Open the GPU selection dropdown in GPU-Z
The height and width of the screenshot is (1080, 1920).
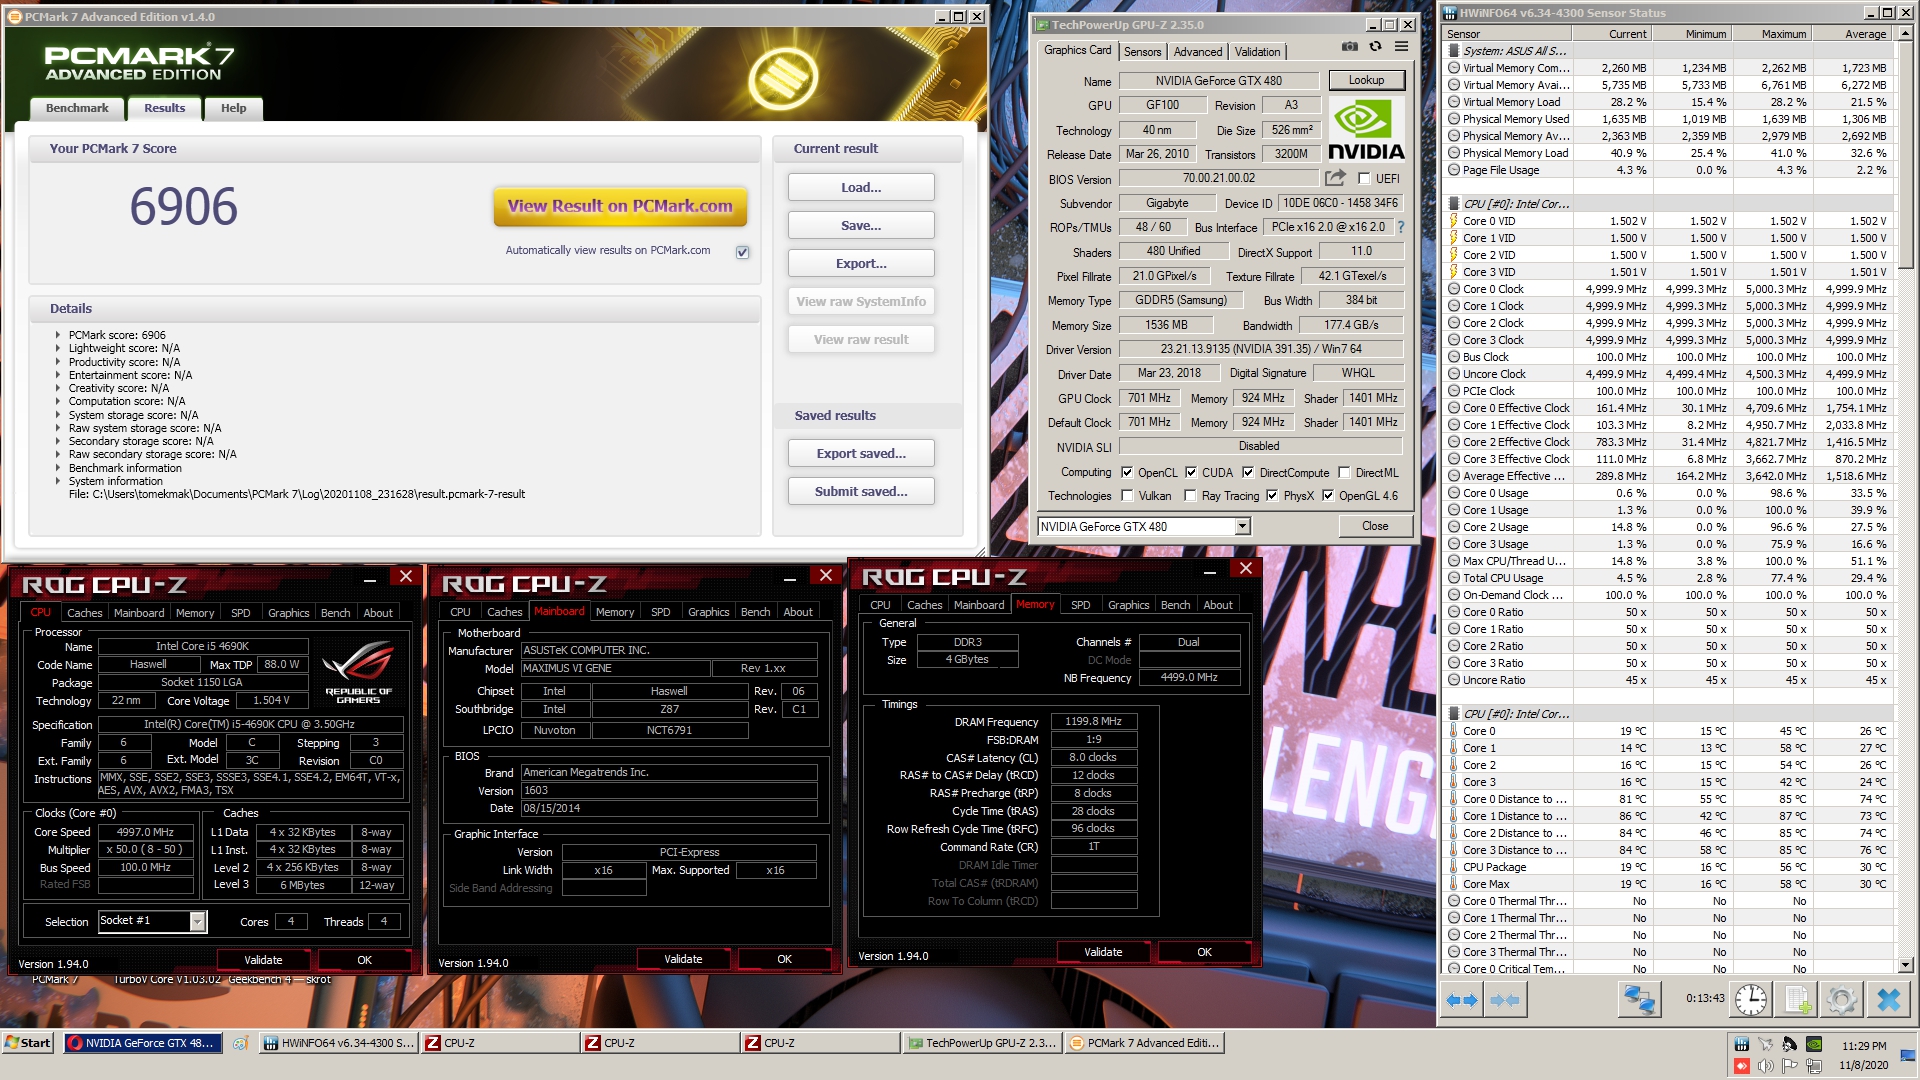tap(1242, 527)
